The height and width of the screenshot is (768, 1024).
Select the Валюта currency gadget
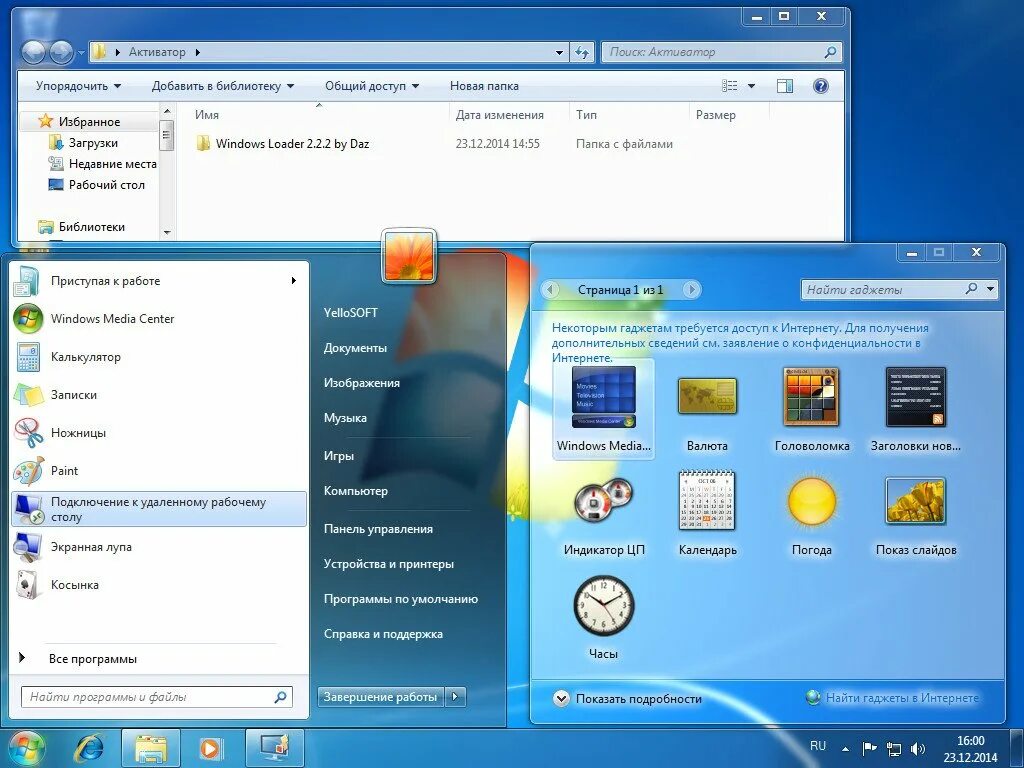pos(707,409)
